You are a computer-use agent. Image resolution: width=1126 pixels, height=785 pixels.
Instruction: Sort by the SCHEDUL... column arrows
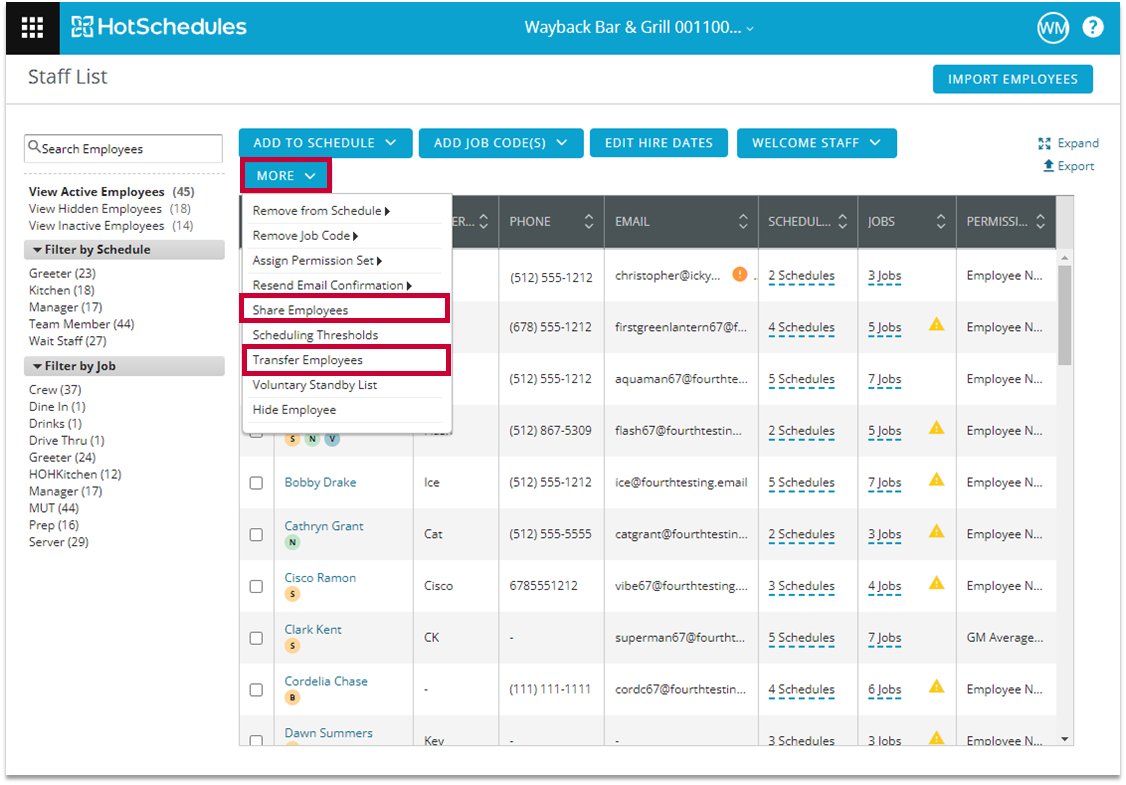pyautogui.click(x=843, y=222)
